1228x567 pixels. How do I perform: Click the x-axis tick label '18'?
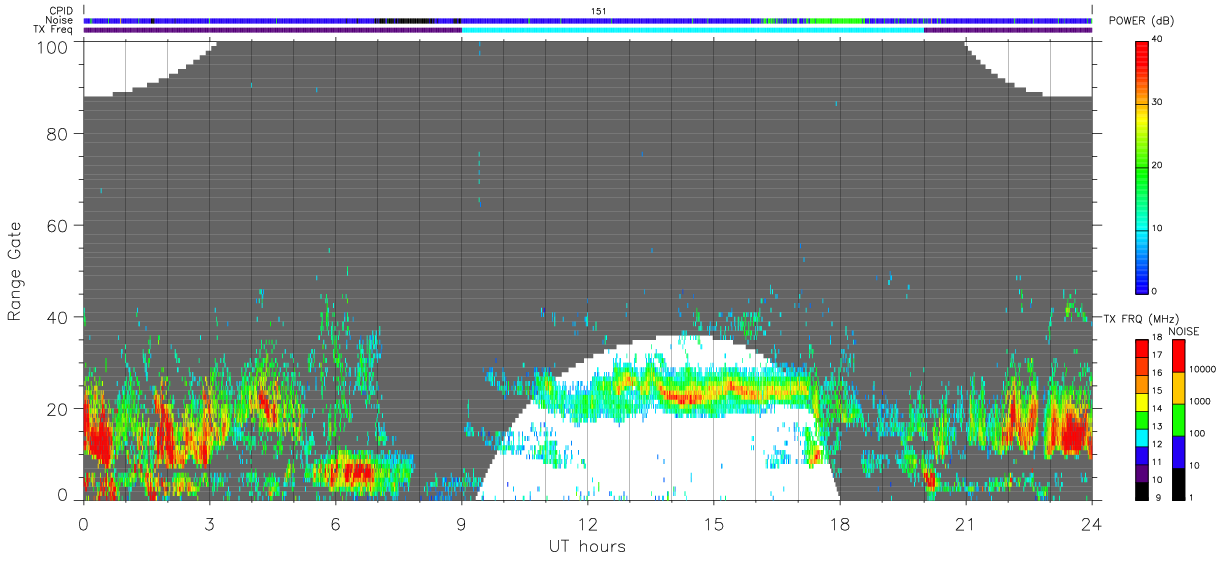pos(840,524)
